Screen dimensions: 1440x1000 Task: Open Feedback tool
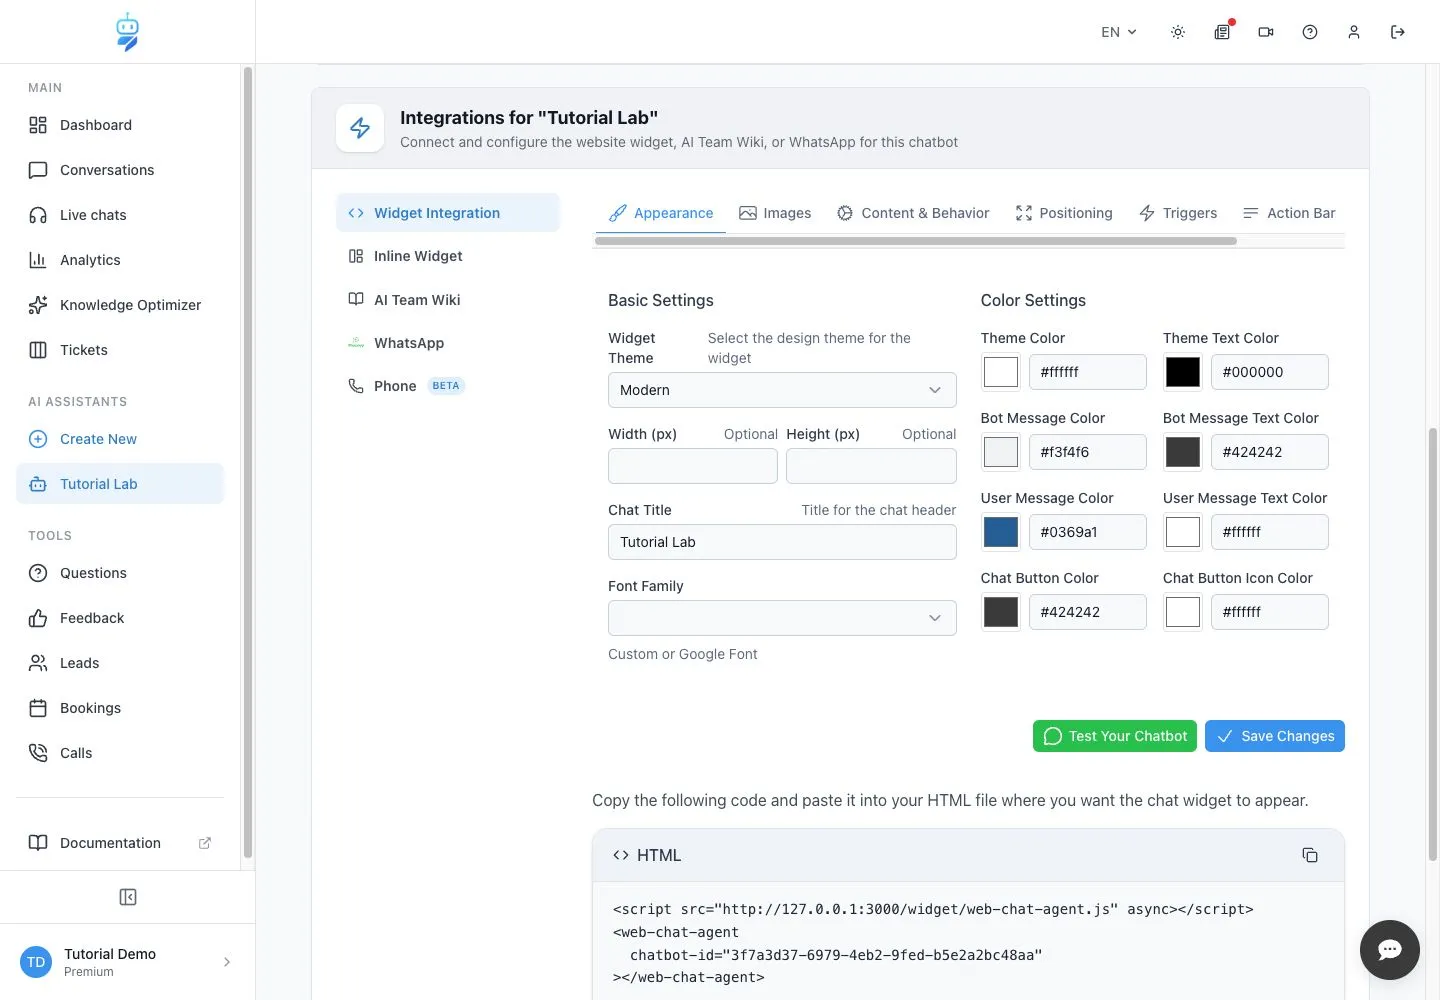tap(120, 618)
